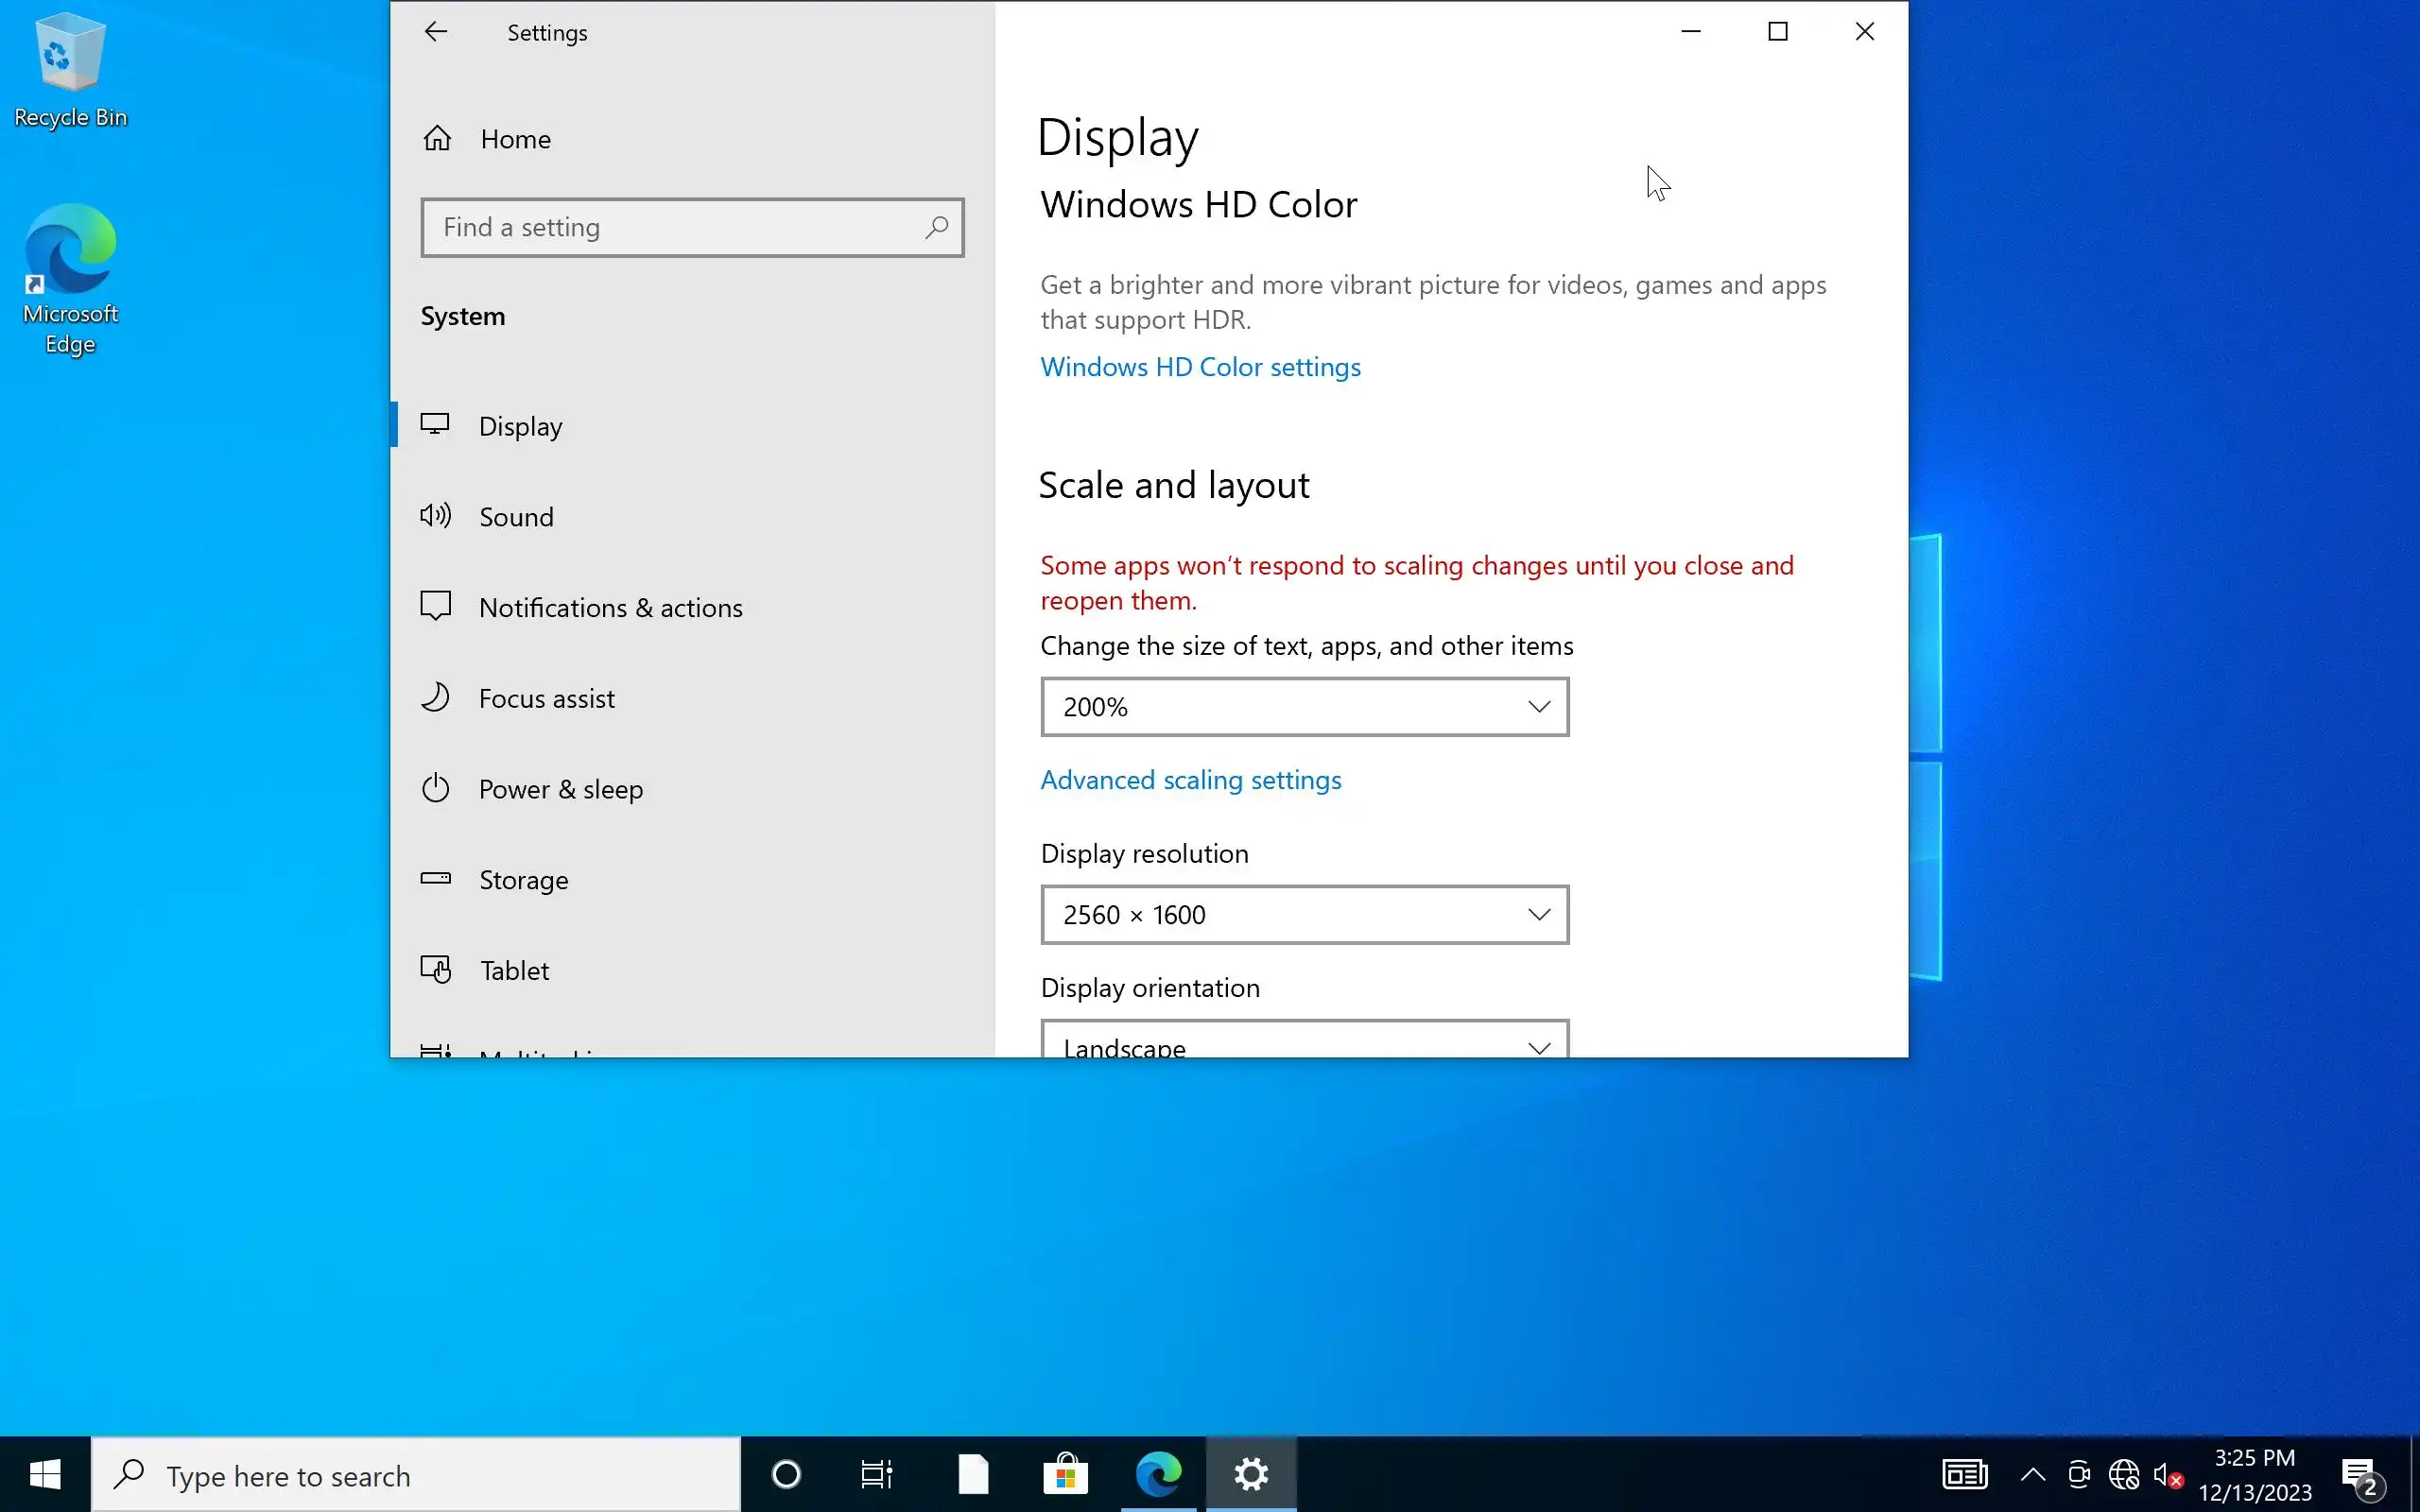The width and height of the screenshot is (2420, 1512).
Task: Expand the 200% scaling dropdown
Action: click(1304, 707)
